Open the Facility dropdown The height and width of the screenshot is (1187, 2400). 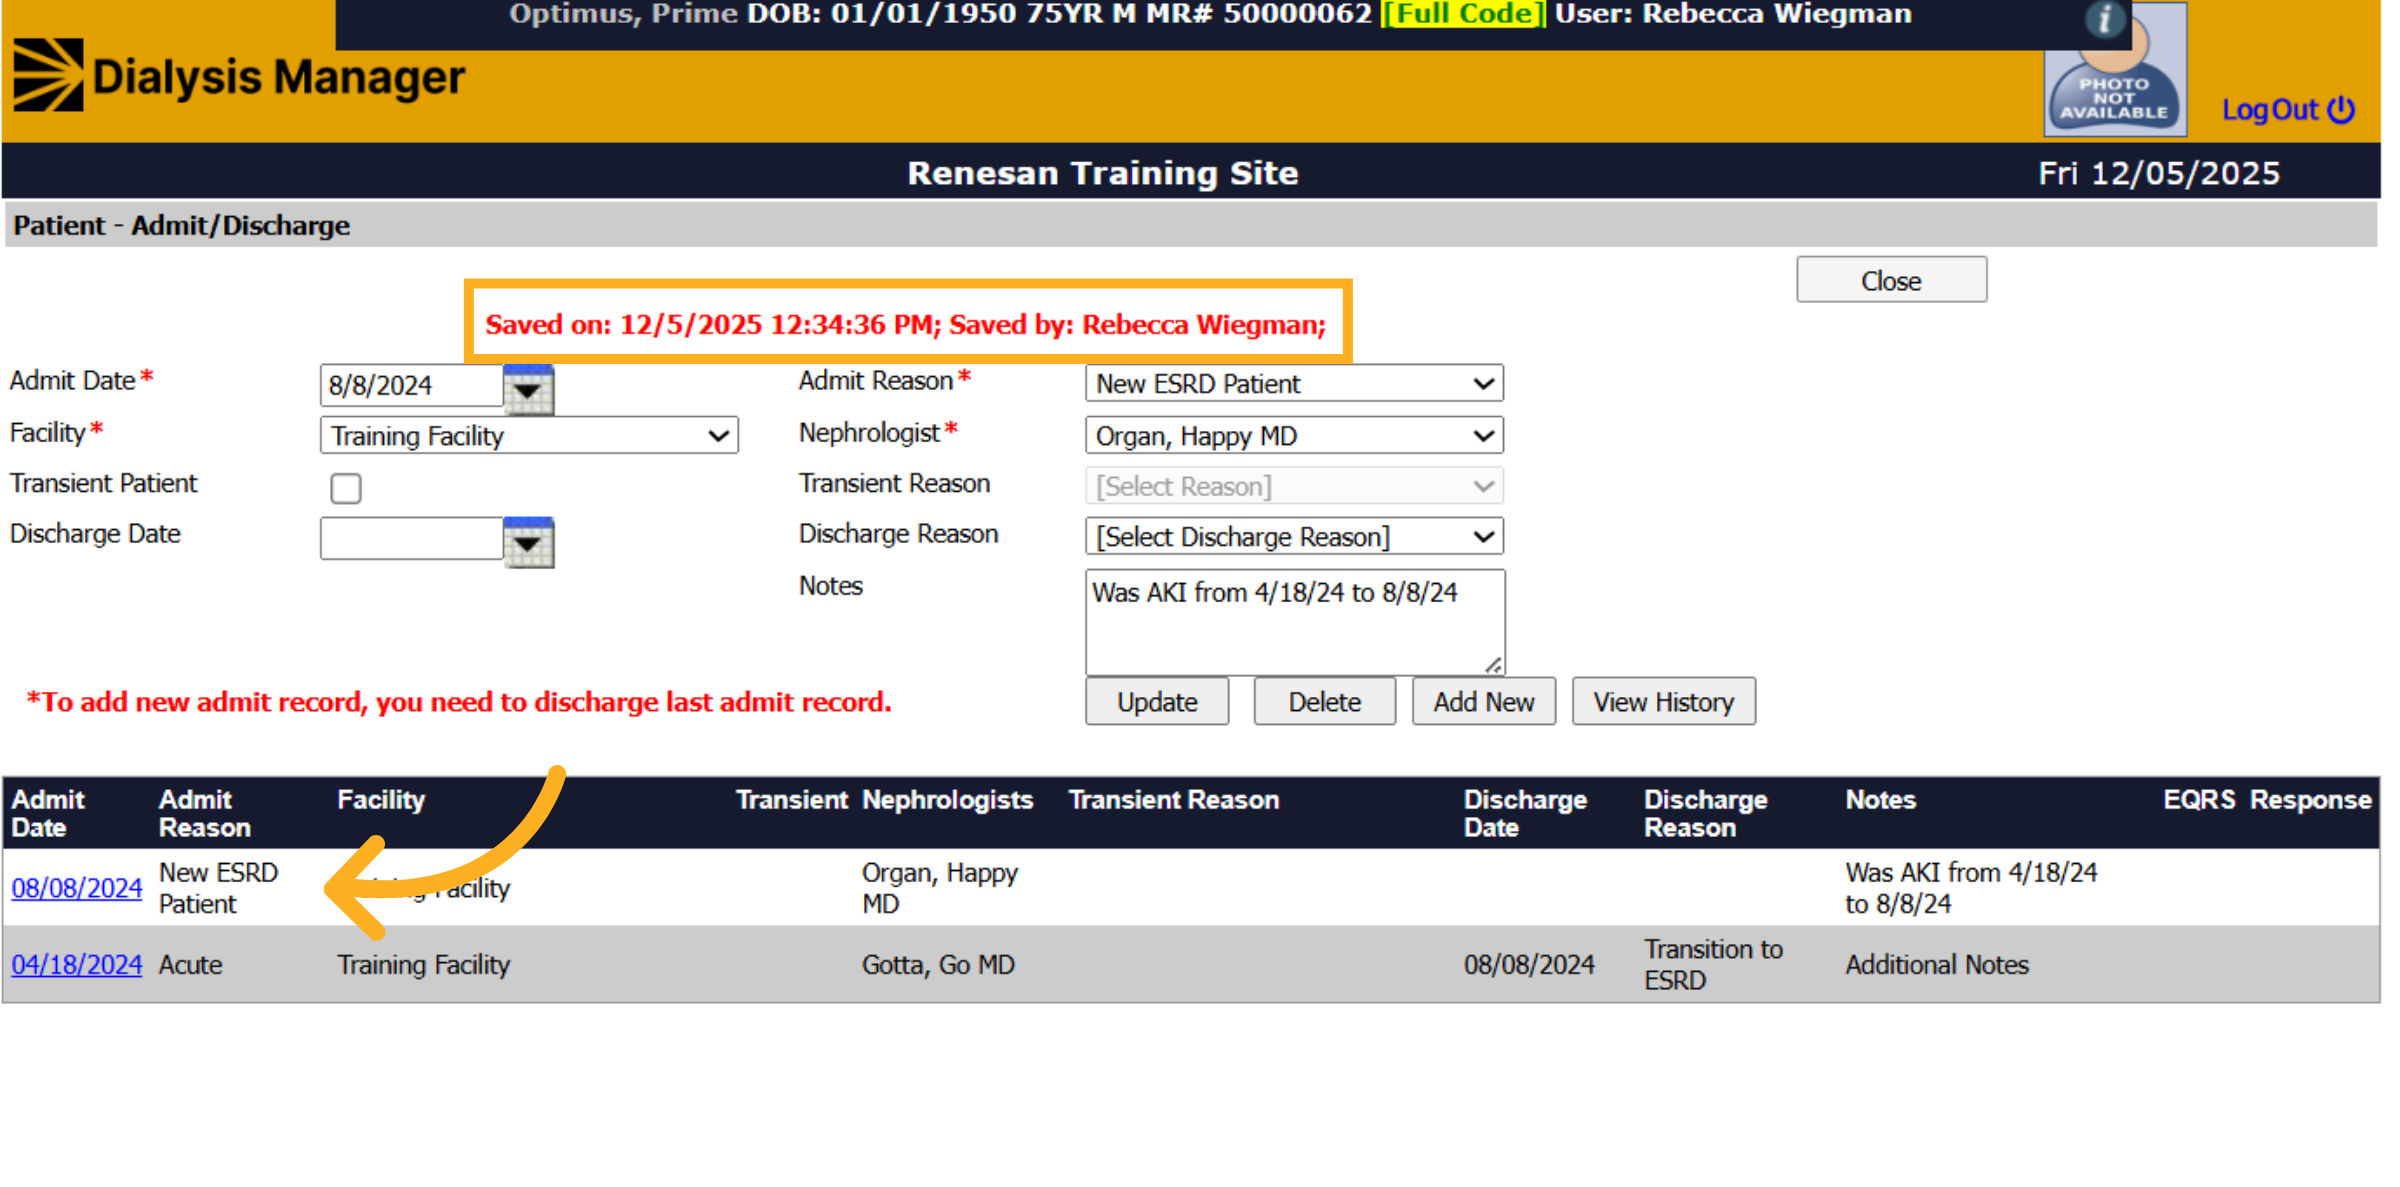(529, 436)
